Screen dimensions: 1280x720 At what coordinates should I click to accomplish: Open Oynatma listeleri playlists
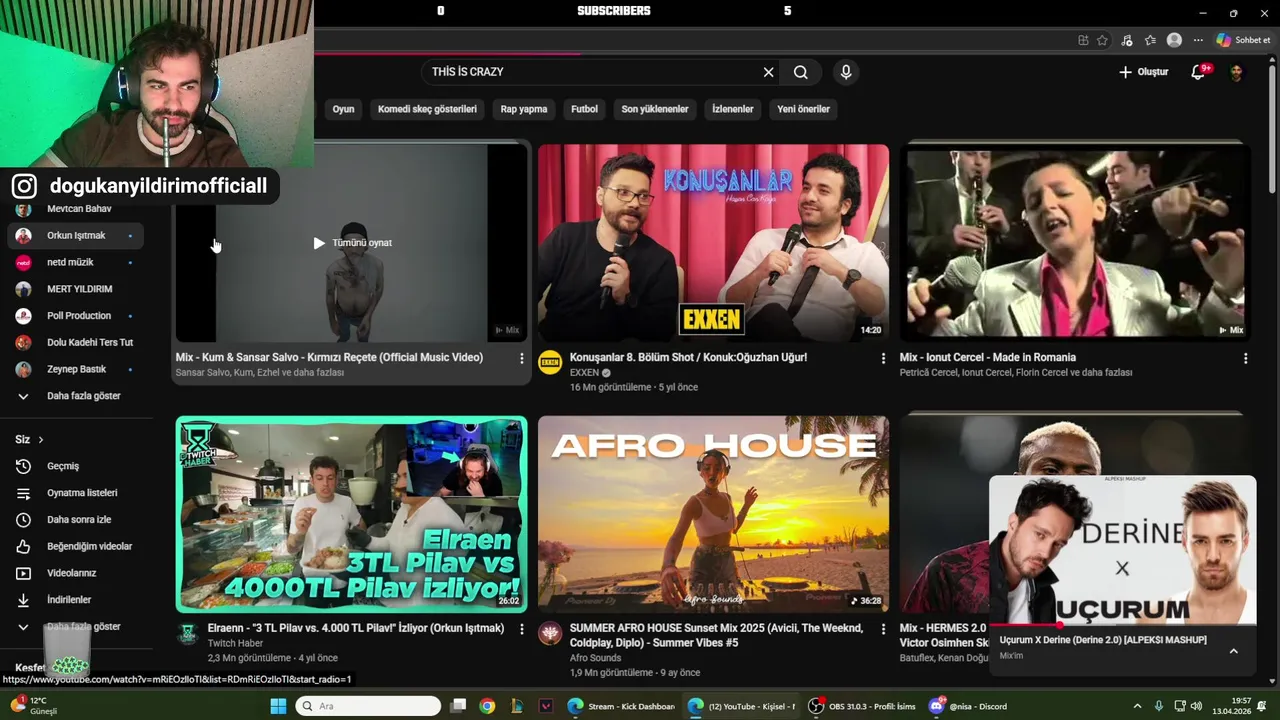[x=76, y=493]
